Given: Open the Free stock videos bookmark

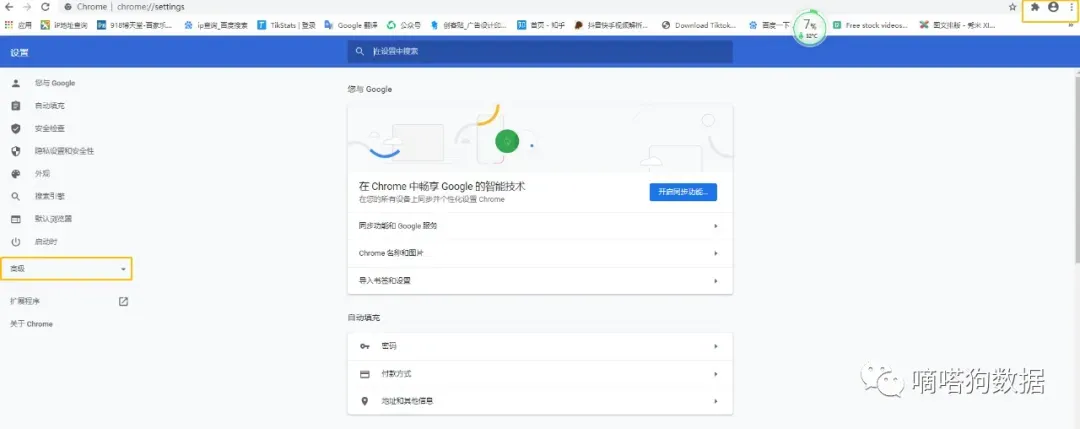Looking at the screenshot, I should (x=871, y=25).
